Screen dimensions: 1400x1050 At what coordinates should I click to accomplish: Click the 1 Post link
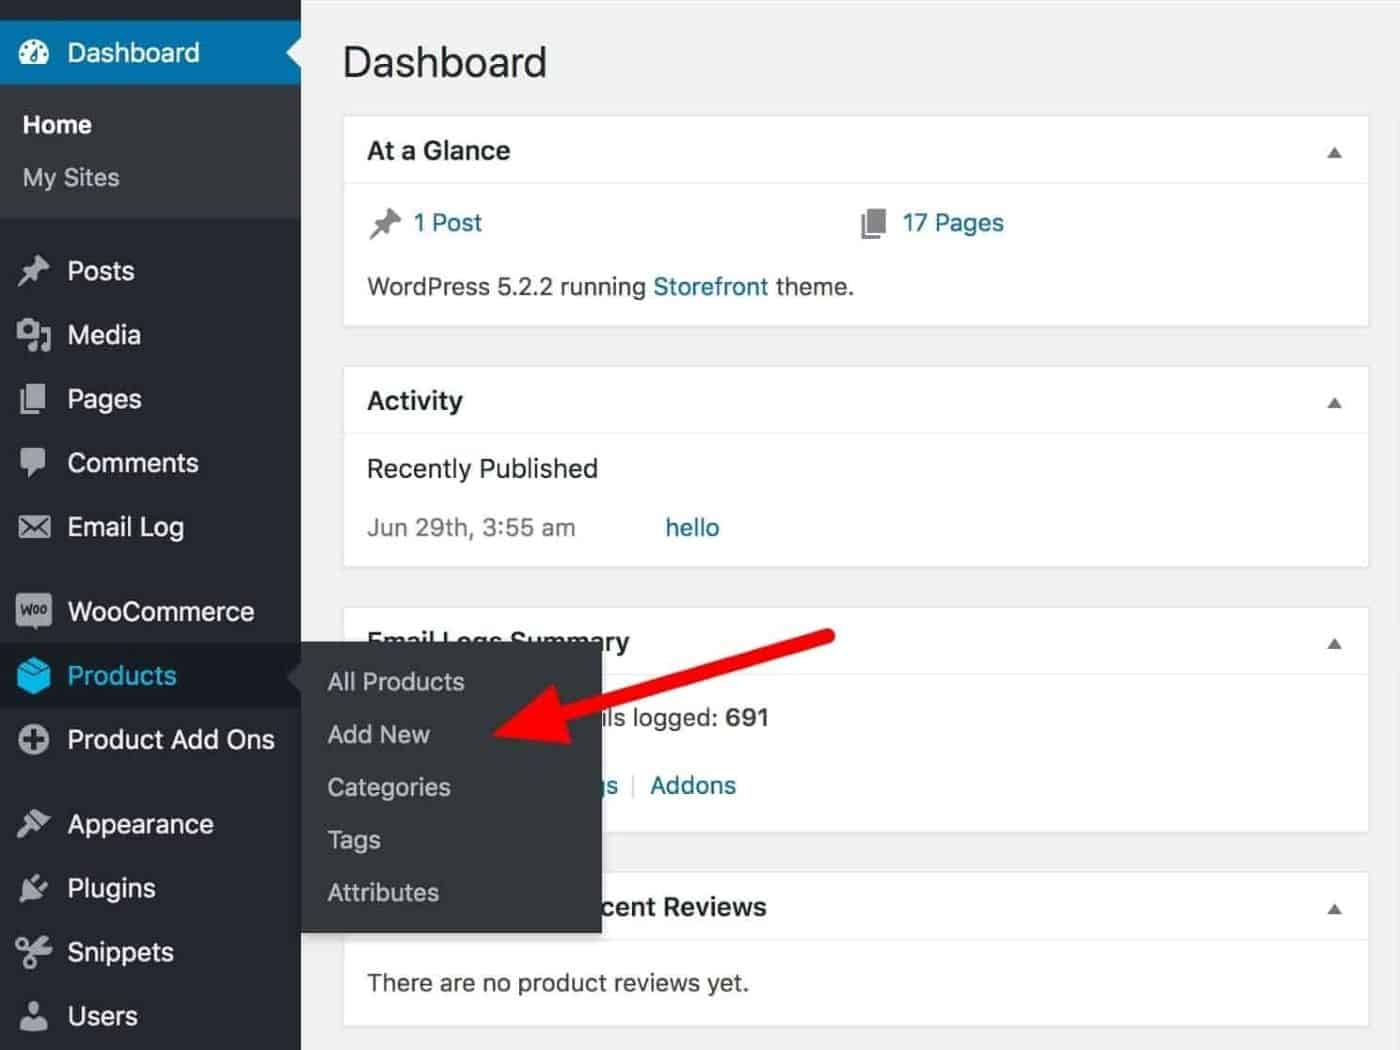point(447,222)
